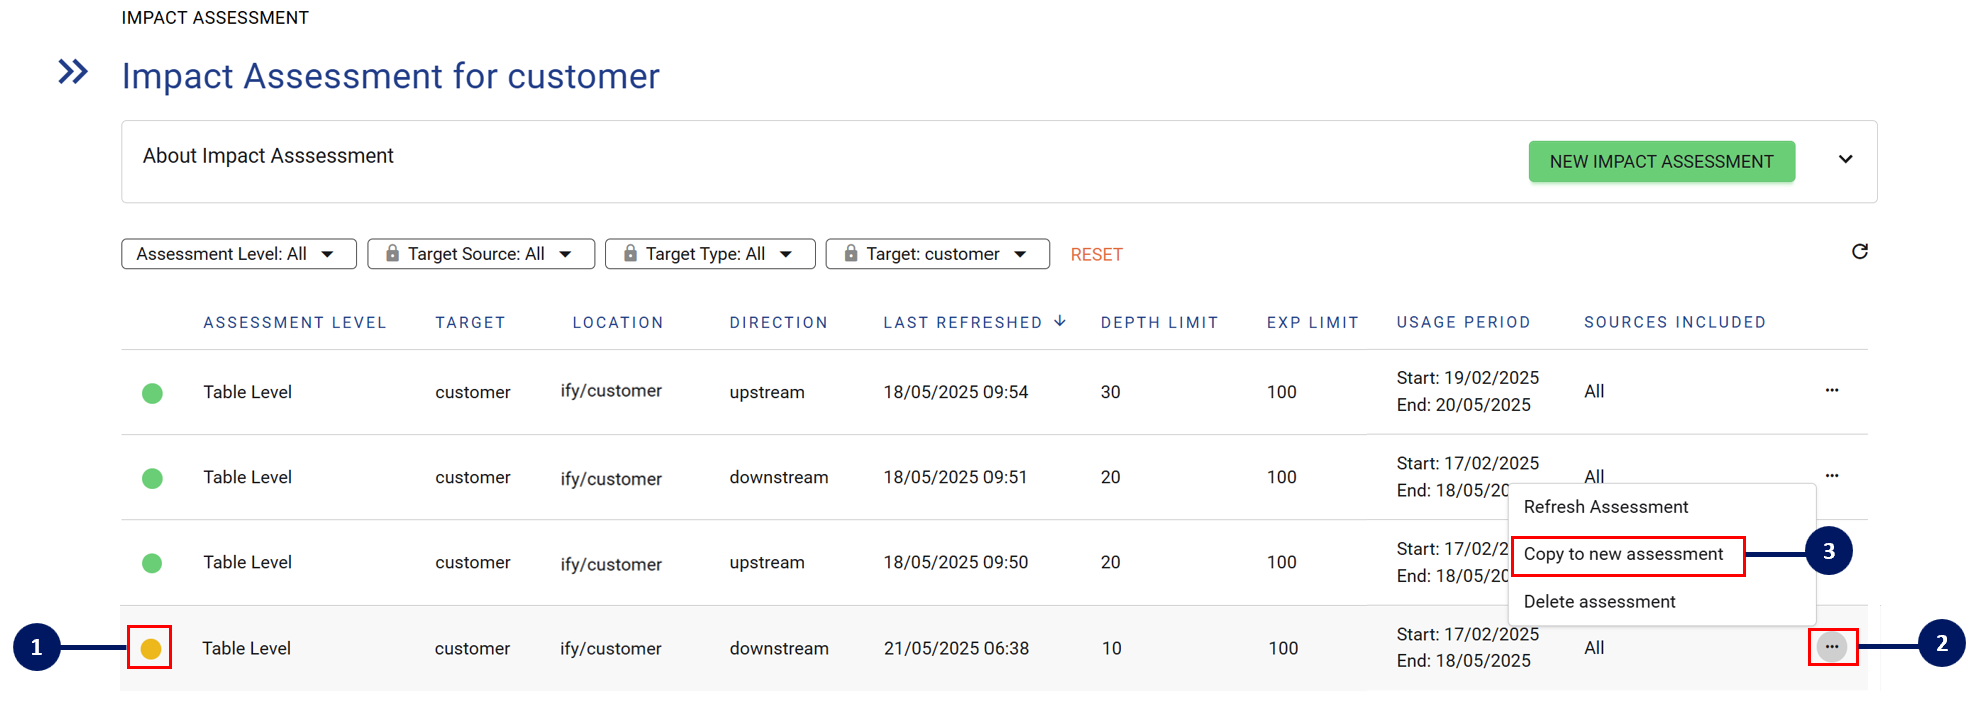Click the double-chevron expand sidebar icon
This screenshot has width=1974, height=714.
tap(73, 72)
